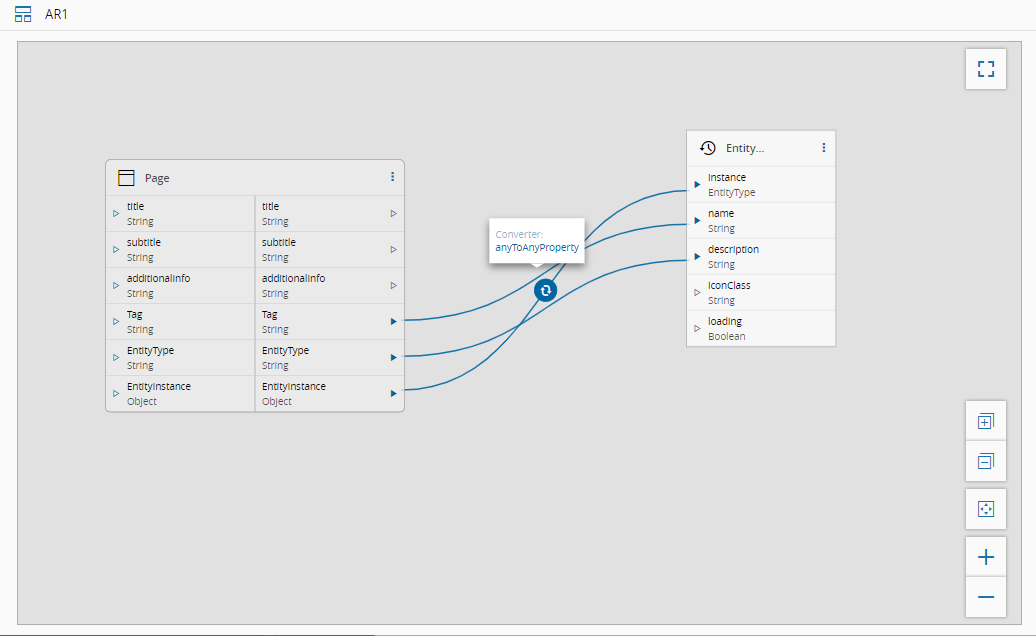The height and width of the screenshot is (636, 1036).
Task: Click output port arrow of Tag
Action: coord(394,321)
